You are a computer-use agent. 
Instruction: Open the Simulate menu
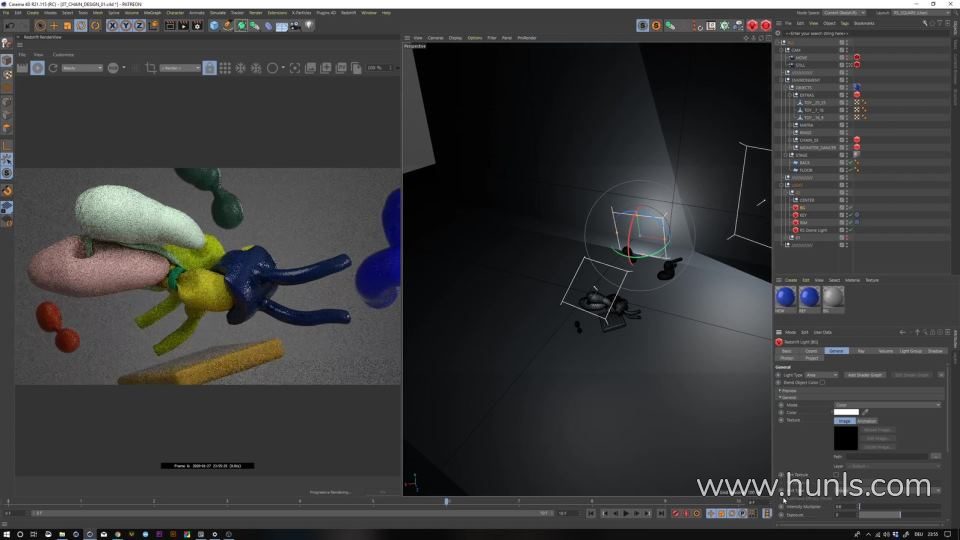[x=217, y=12]
